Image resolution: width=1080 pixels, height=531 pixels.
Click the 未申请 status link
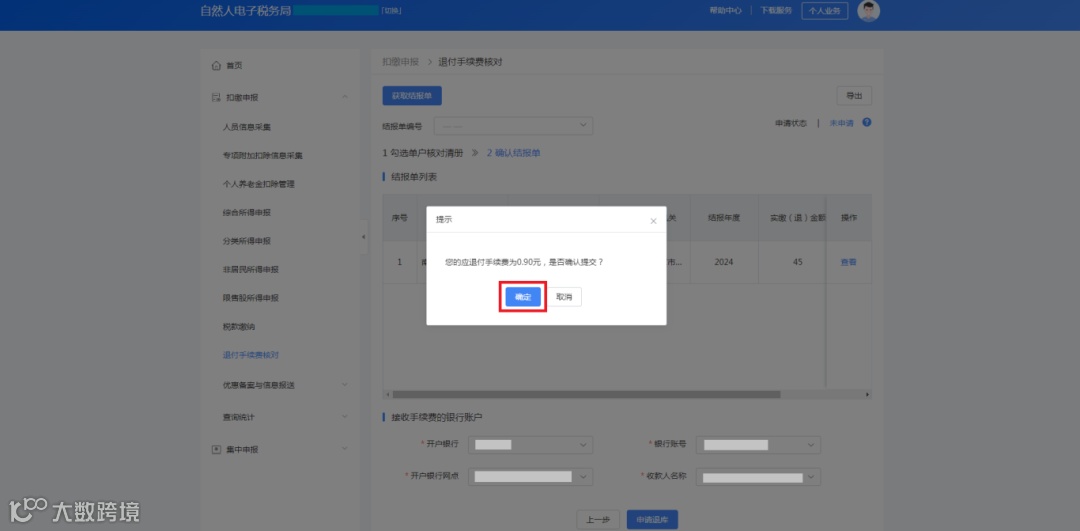[841, 123]
